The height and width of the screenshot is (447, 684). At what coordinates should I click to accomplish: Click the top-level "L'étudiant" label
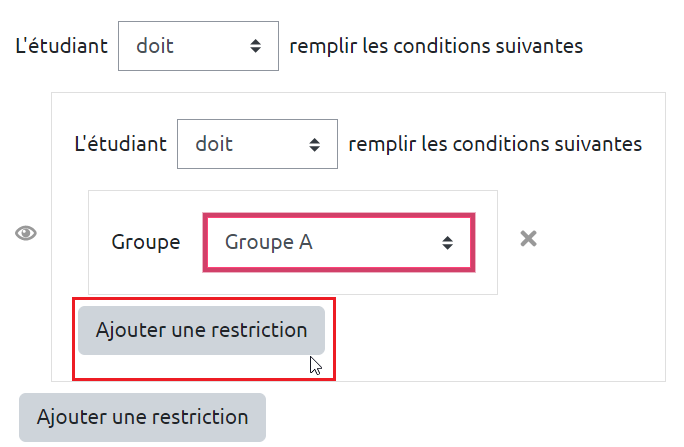coord(61,46)
